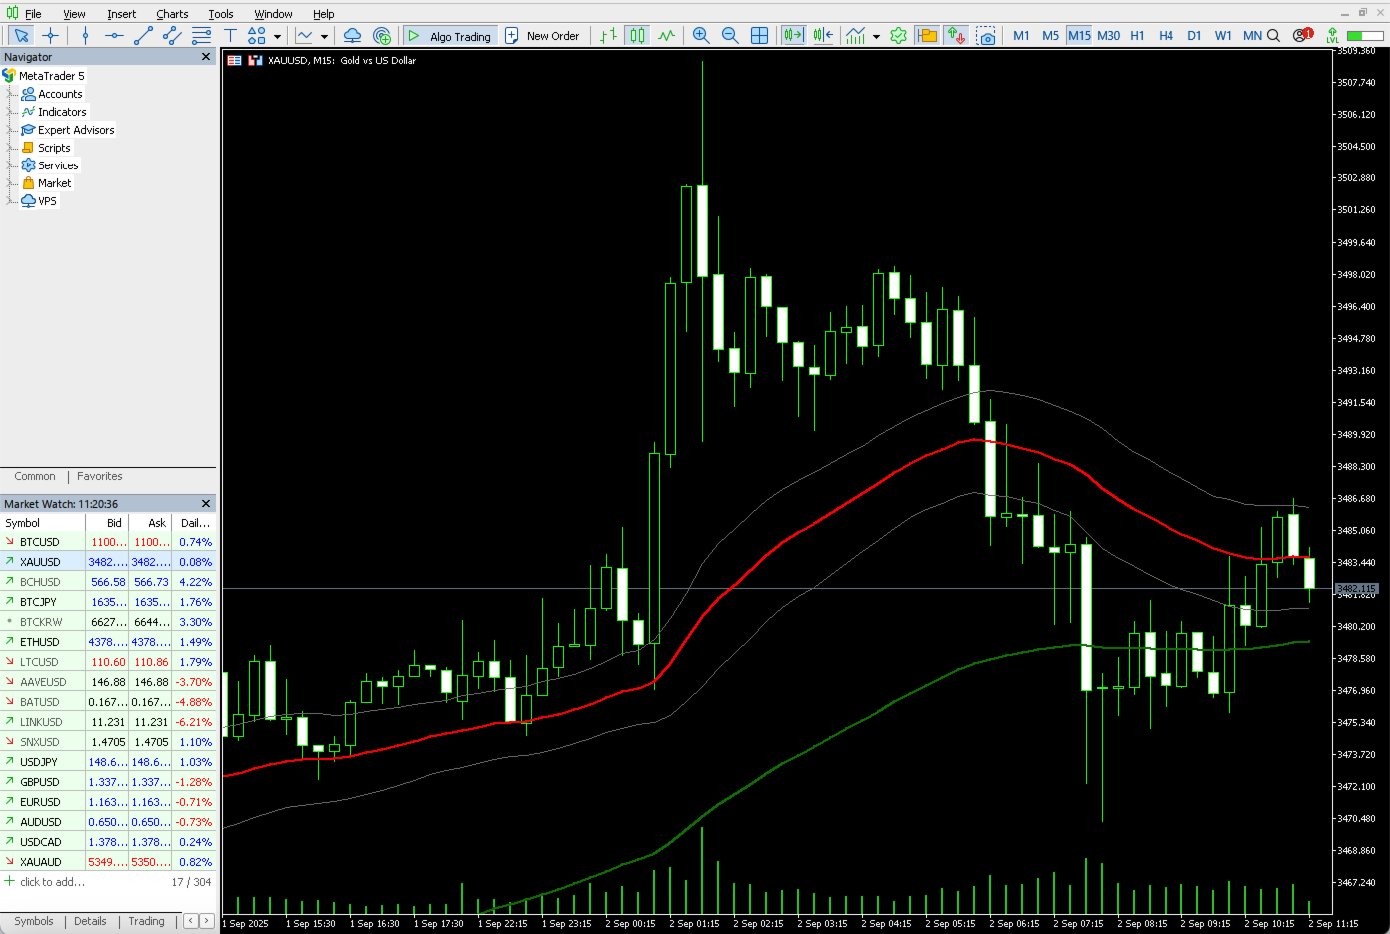The image size is (1390, 934).
Task: Zoom in on the chart
Action: (701, 35)
